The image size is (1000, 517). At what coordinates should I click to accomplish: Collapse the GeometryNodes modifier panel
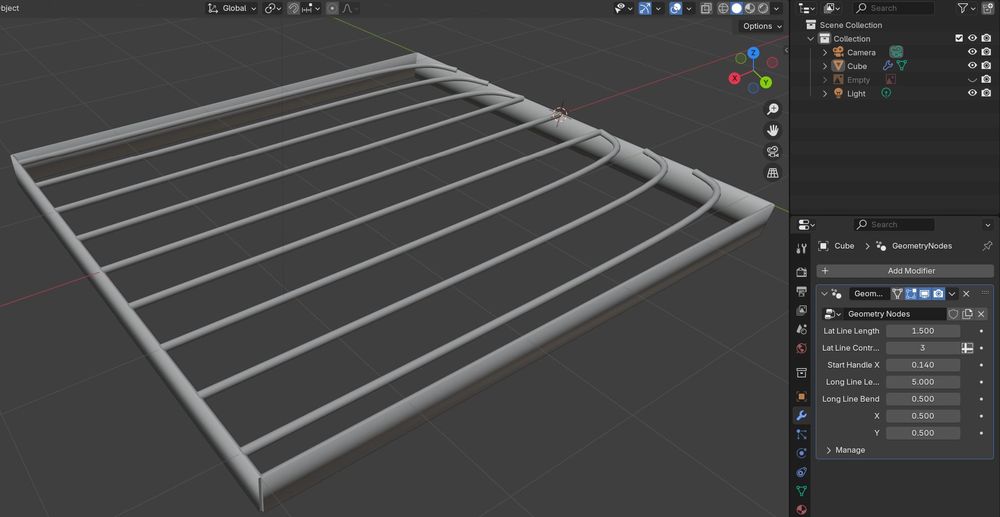tap(824, 294)
